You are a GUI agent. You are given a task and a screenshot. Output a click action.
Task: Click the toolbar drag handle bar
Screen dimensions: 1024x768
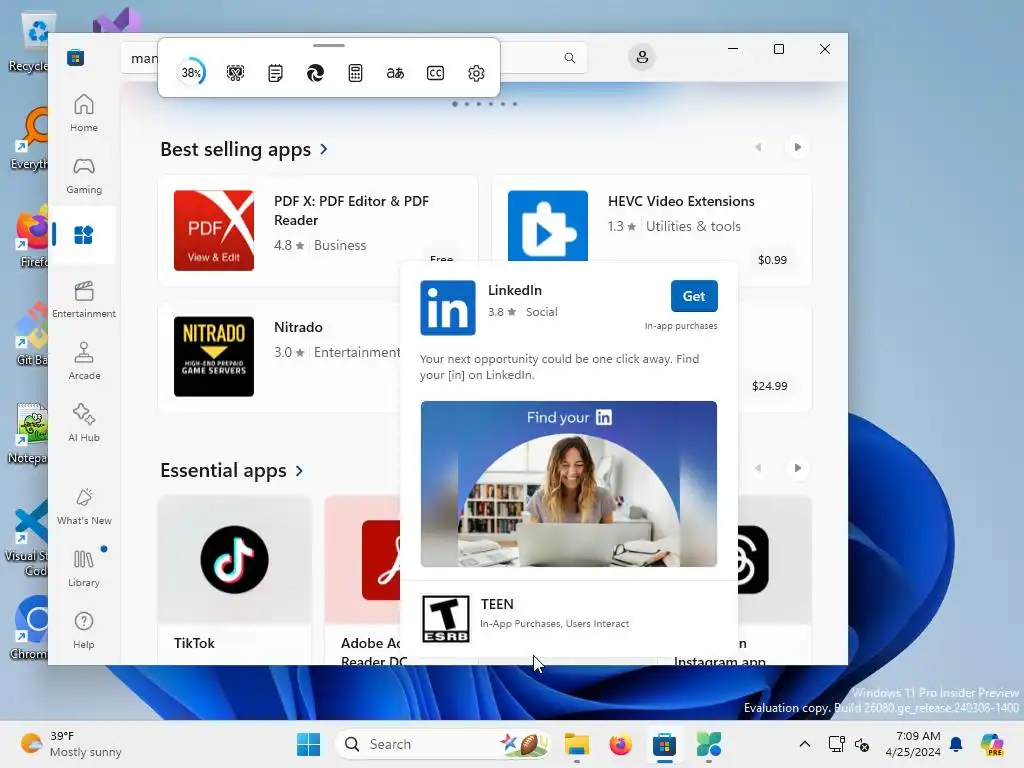click(x=328, y=46)
